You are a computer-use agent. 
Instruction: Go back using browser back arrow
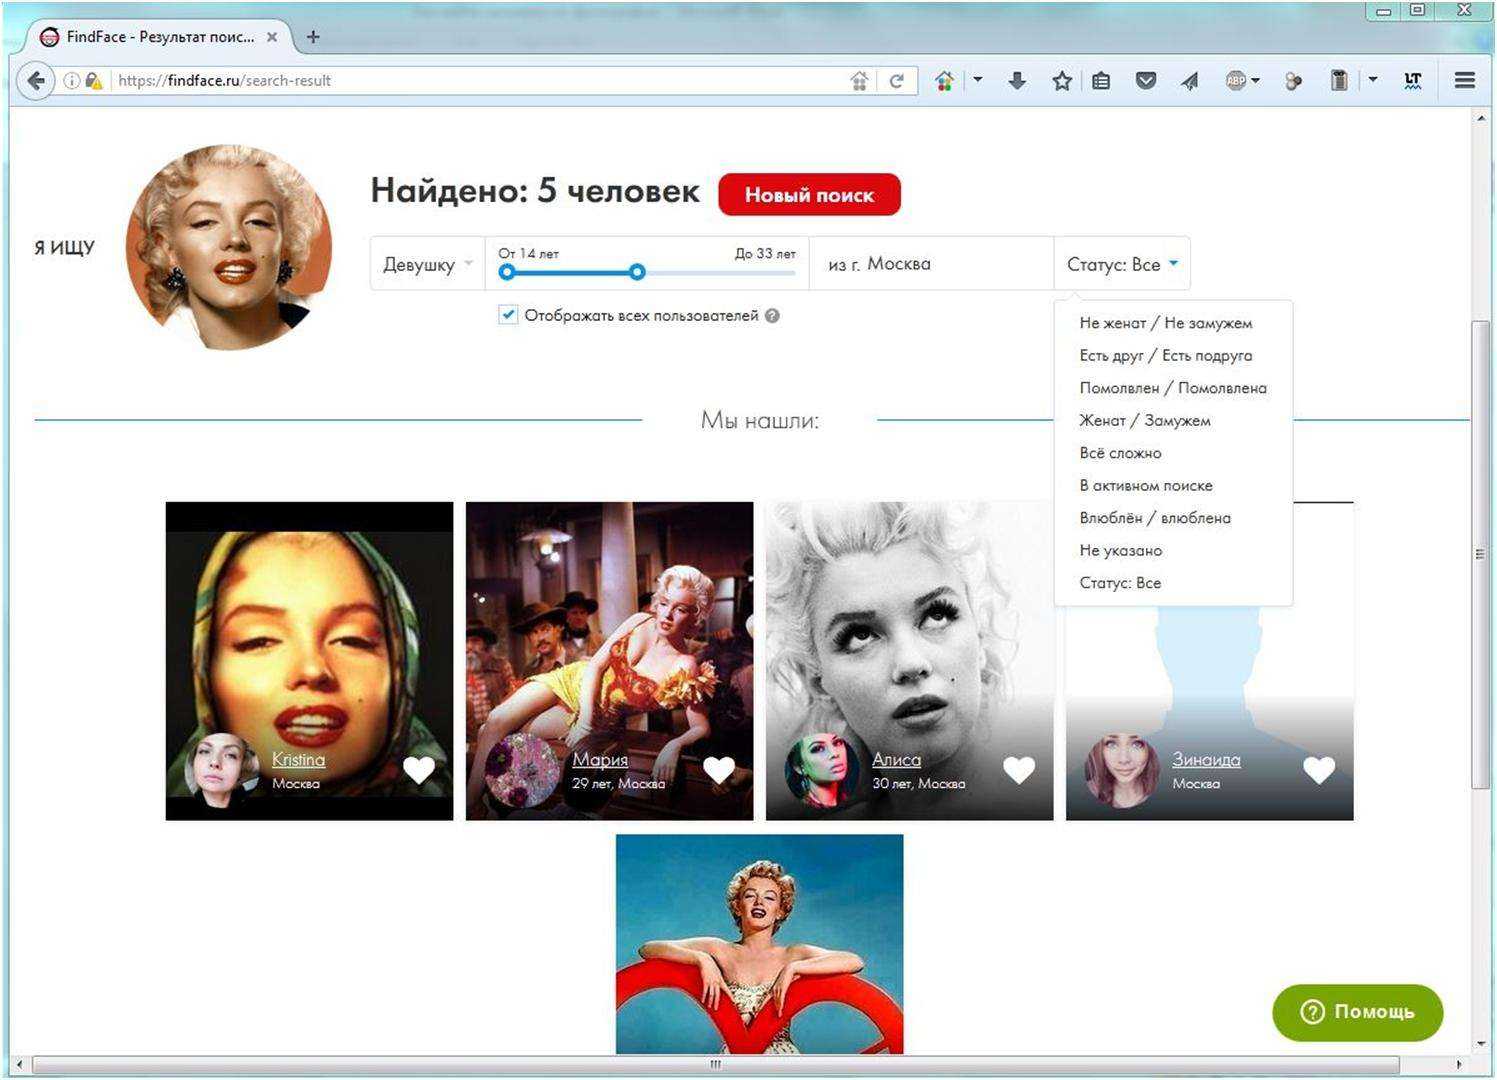point(36,81)
